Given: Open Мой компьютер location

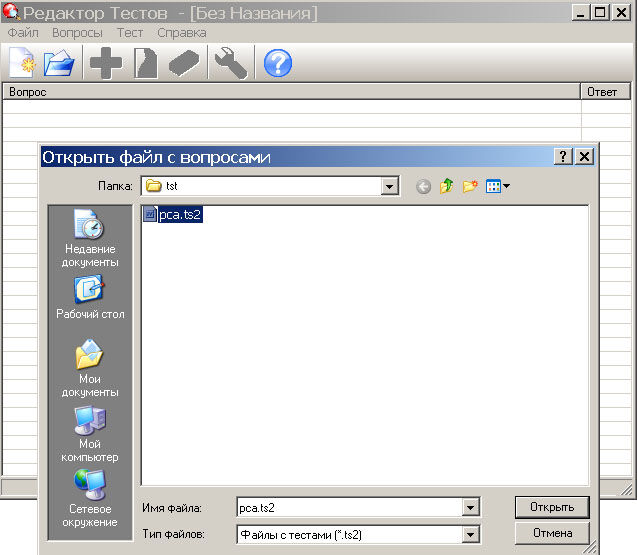Looking at the screenshot, I should pyautogui.click(x=90, y=434).
